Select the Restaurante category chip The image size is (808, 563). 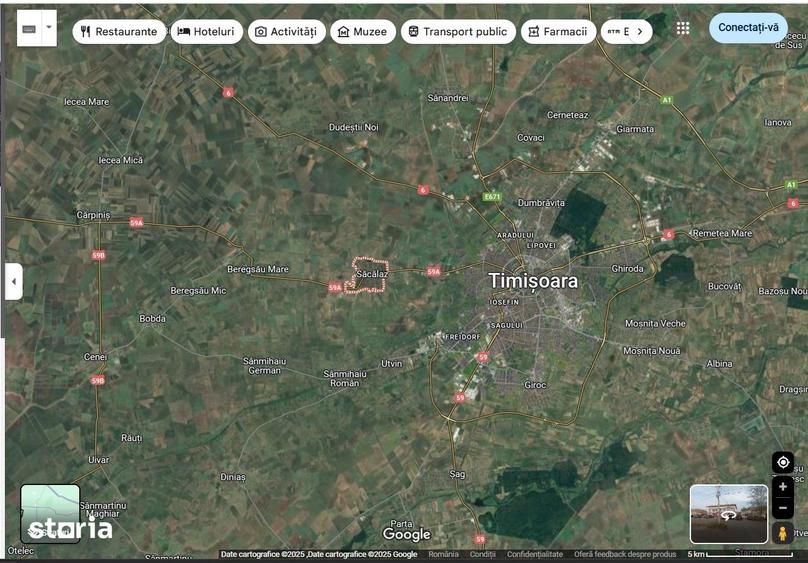click(119, 31)
